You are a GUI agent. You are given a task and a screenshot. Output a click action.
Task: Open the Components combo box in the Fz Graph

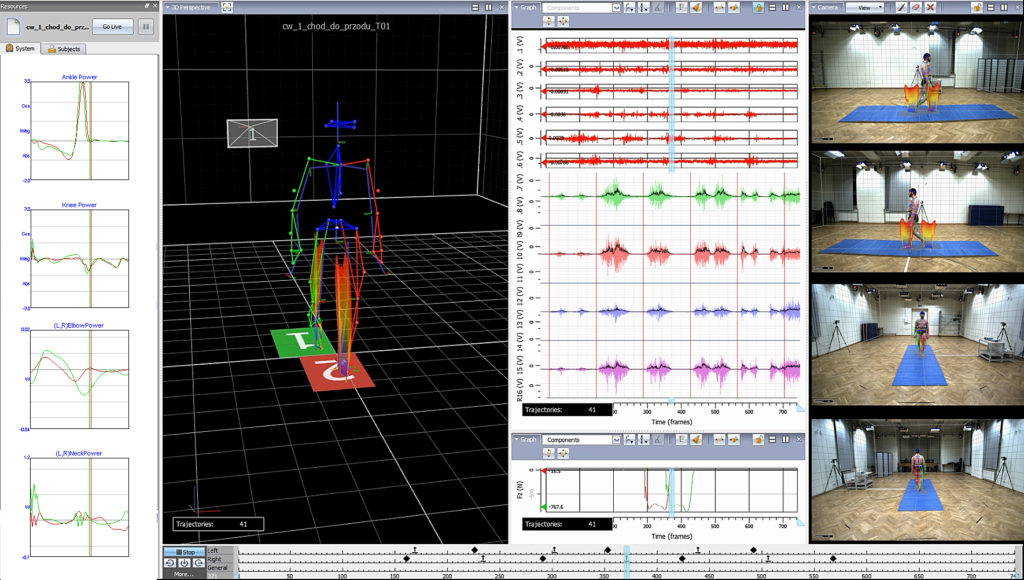(581, 440)
